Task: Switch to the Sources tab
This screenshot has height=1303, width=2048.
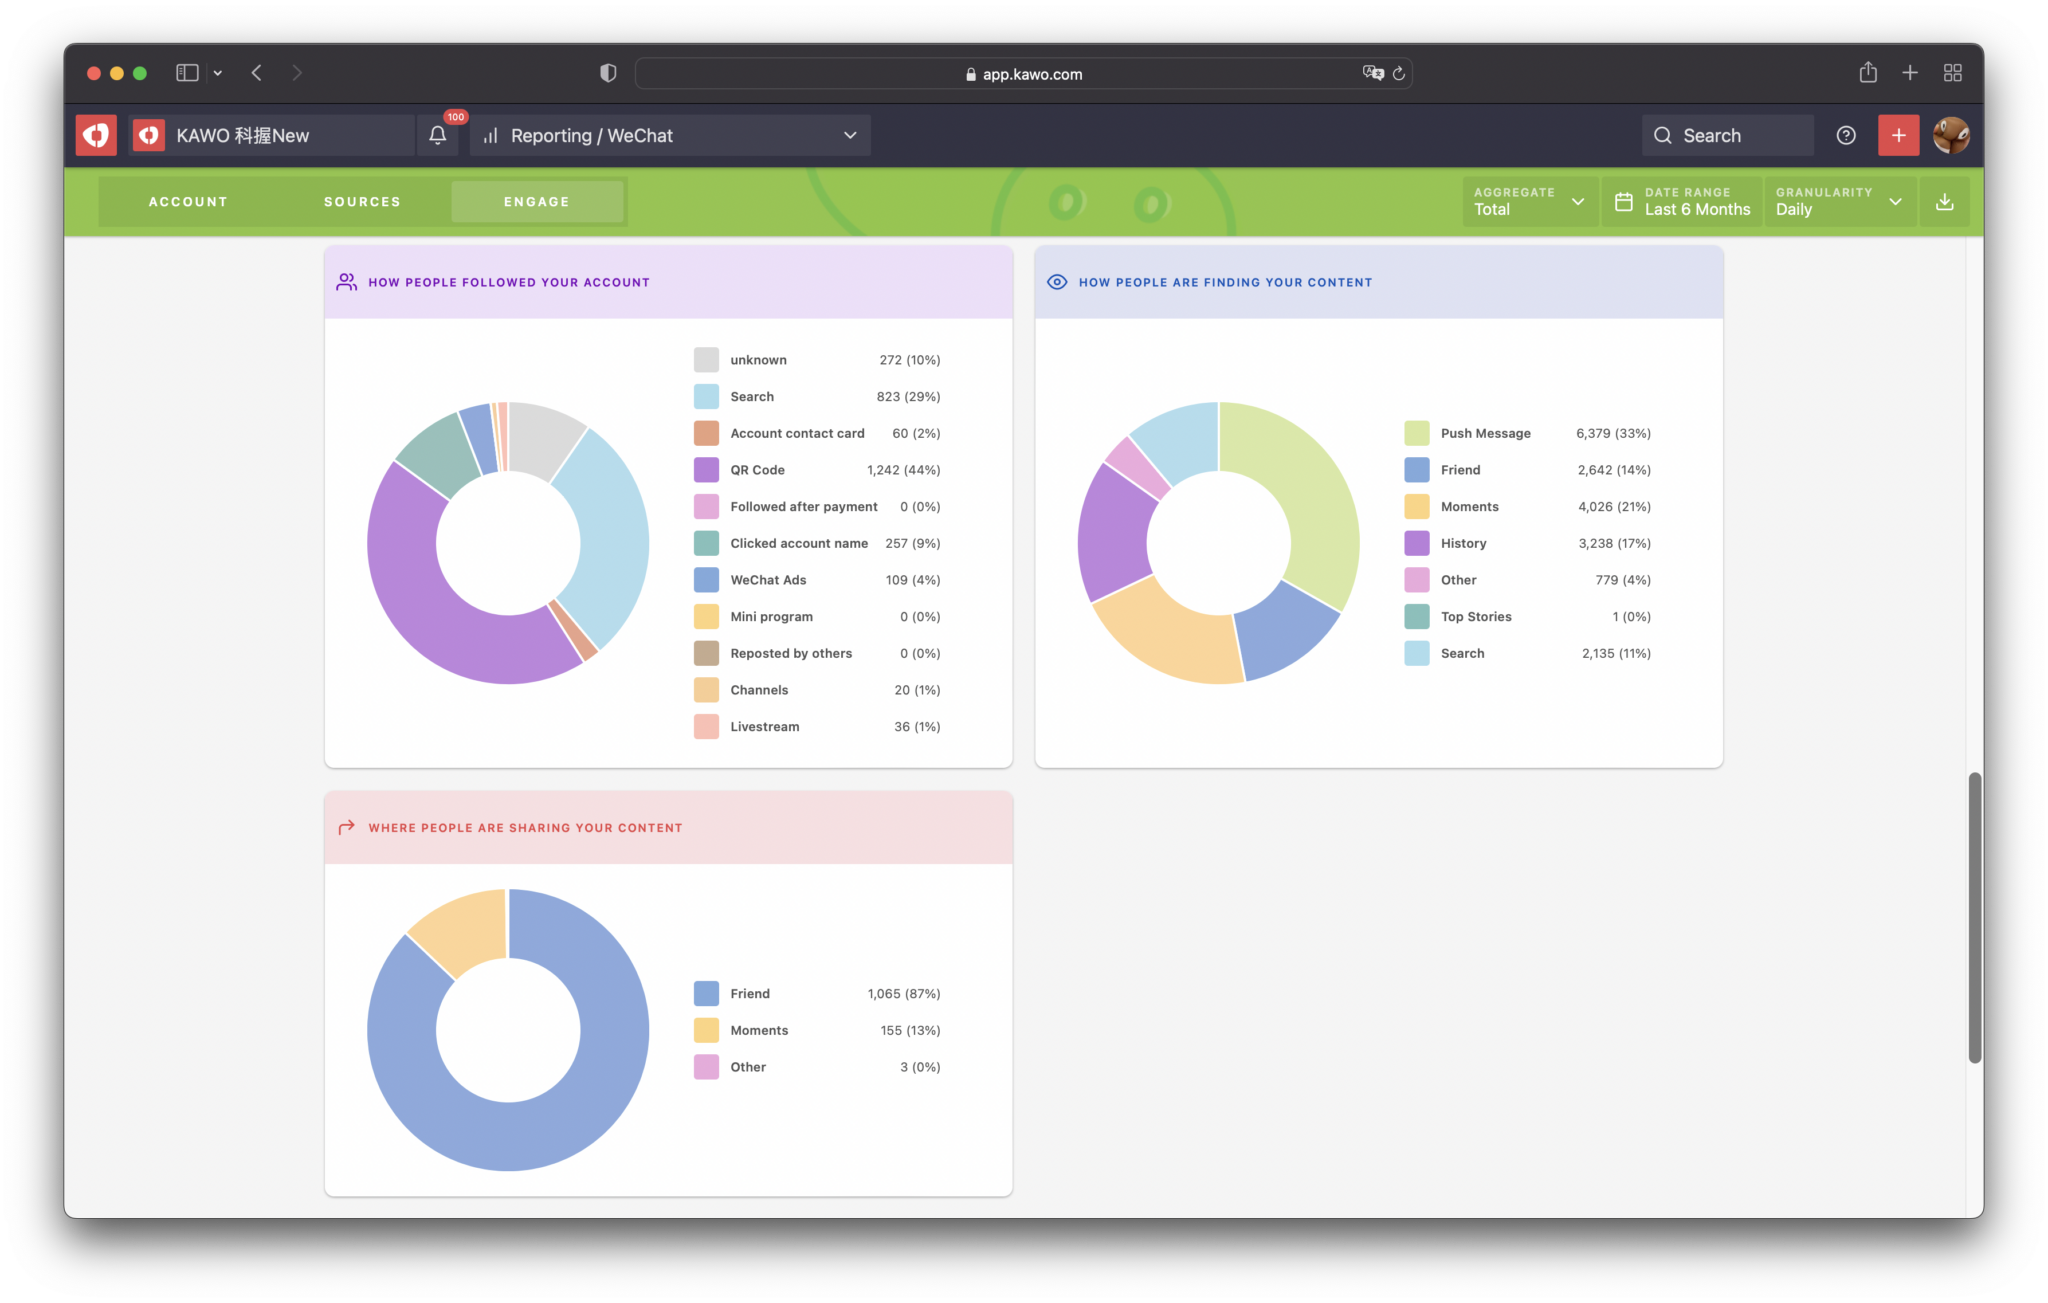Action: pyautogui.click(x=362, y=201)
